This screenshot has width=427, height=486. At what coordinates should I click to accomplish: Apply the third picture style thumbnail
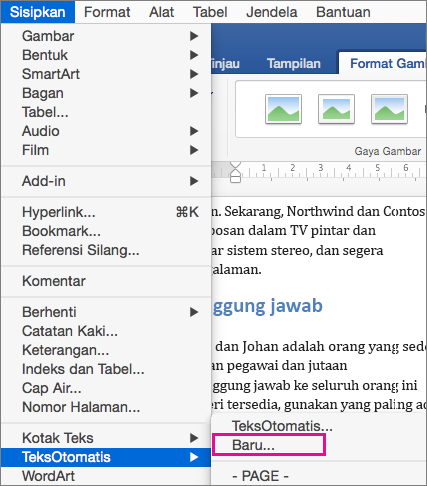(x=389, y=109)
